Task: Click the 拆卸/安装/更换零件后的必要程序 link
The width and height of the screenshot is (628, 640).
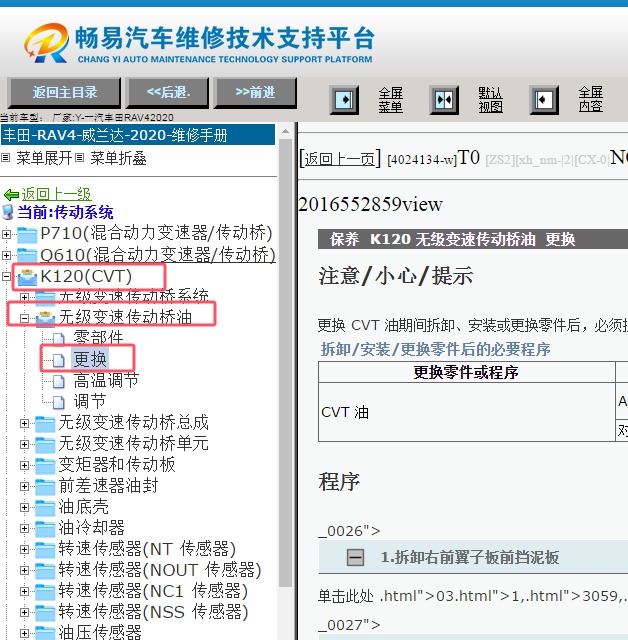Action: (x=435, y=349)
